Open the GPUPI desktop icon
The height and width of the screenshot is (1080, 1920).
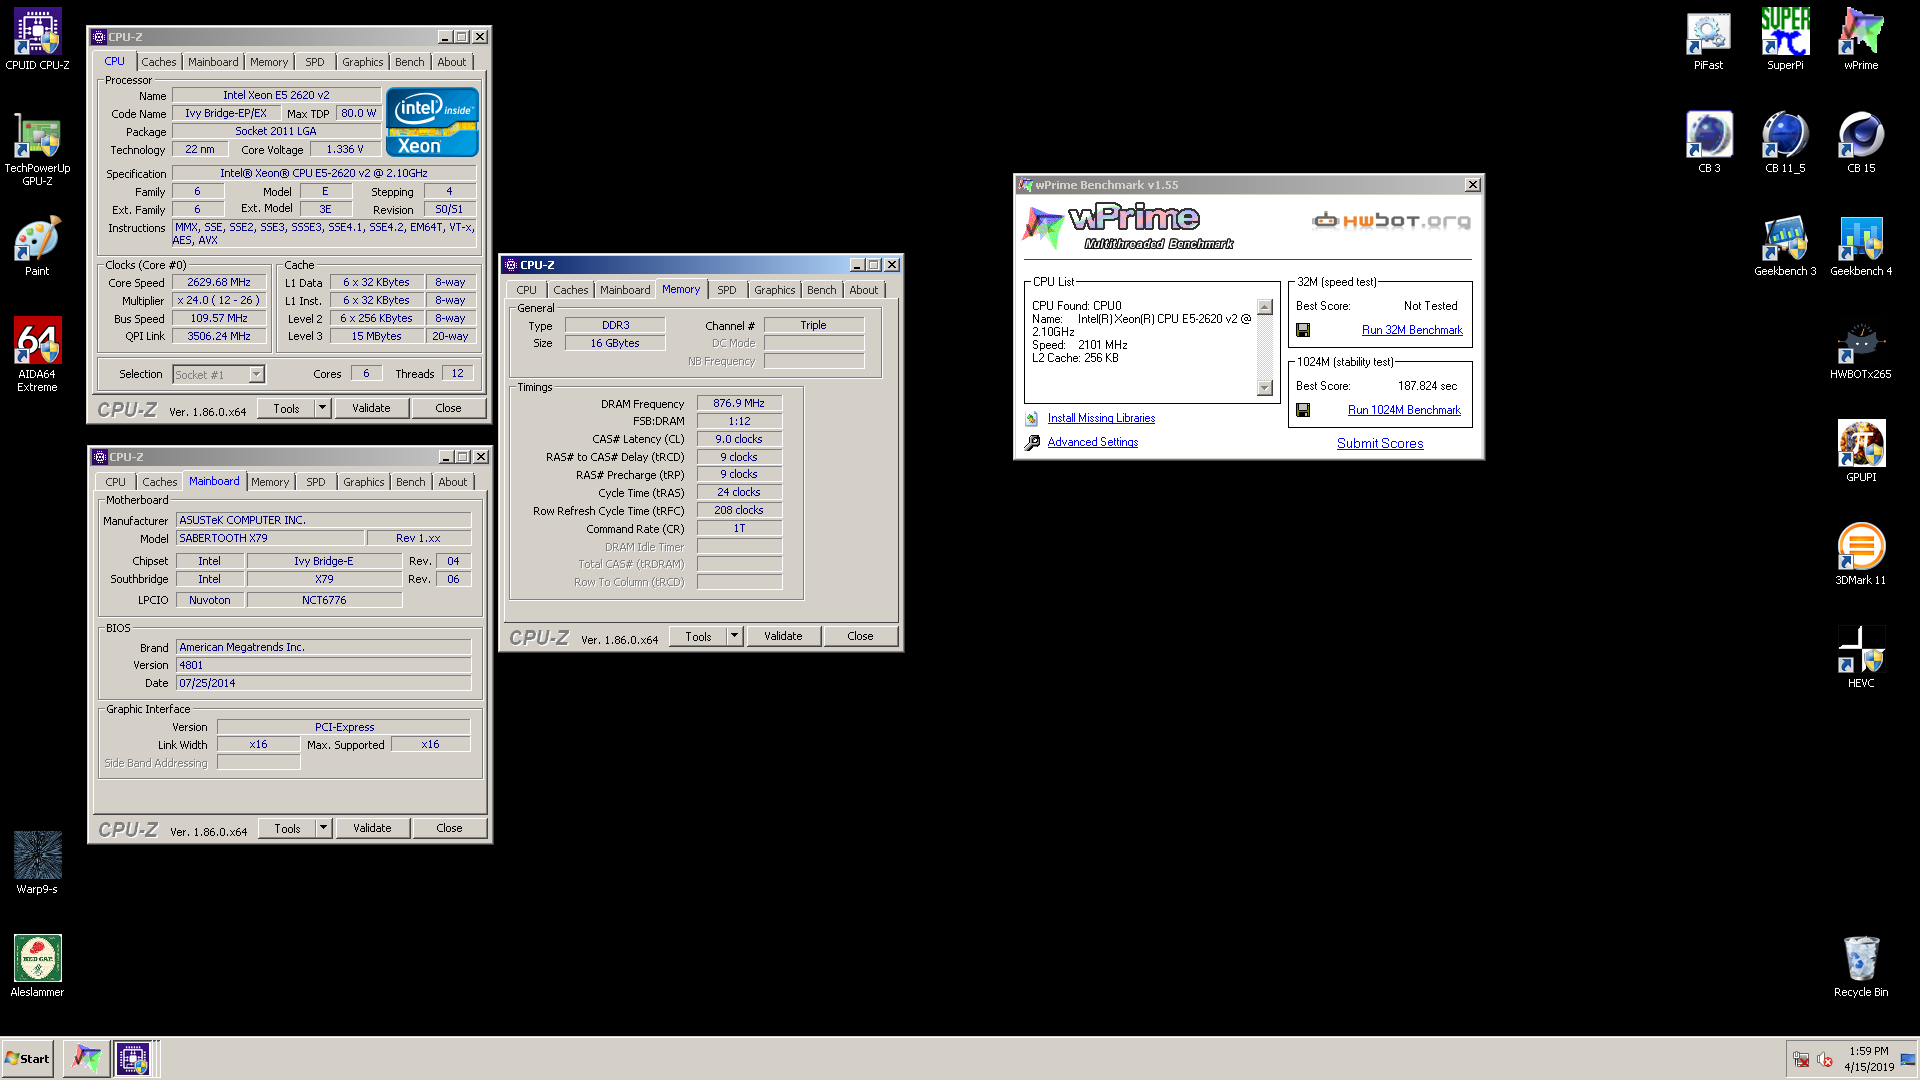pos(1861,451)
